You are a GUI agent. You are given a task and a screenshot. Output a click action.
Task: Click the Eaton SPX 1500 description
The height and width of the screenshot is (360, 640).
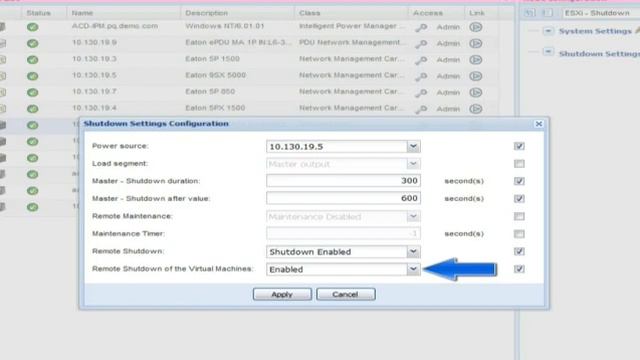215,108
